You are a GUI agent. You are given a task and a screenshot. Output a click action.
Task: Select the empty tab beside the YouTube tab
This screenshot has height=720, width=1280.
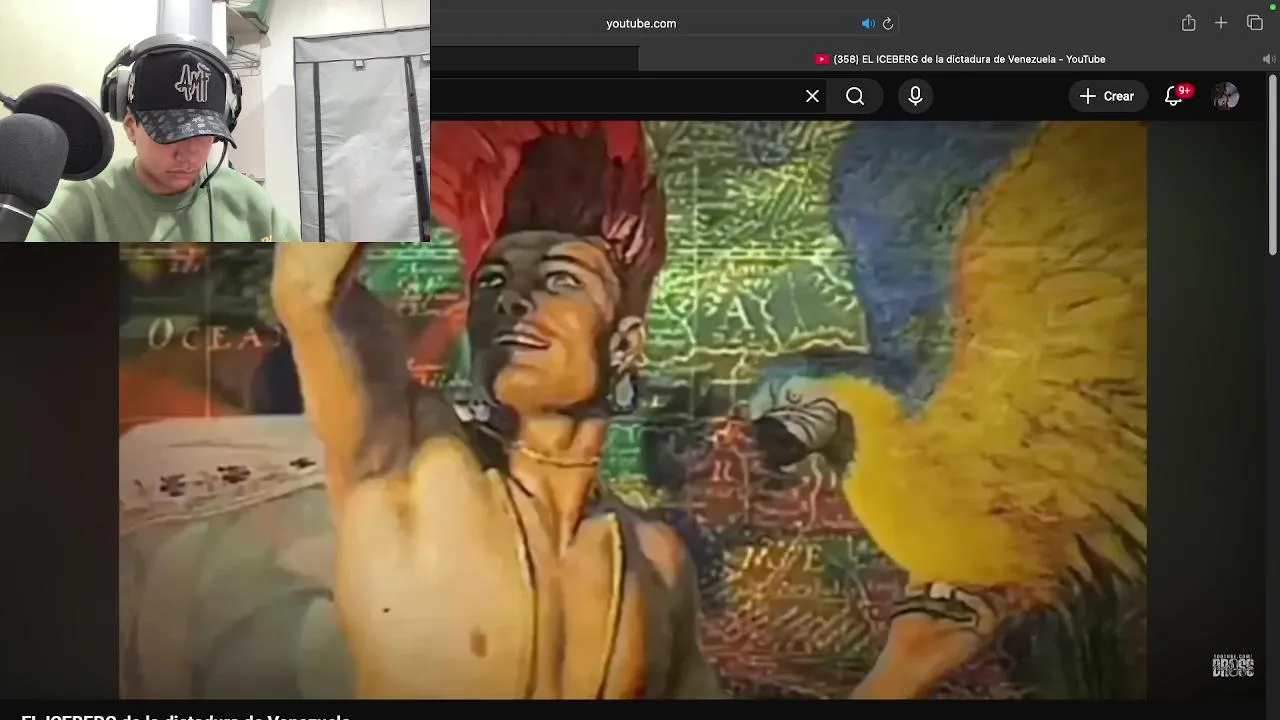tap(535, 59)
